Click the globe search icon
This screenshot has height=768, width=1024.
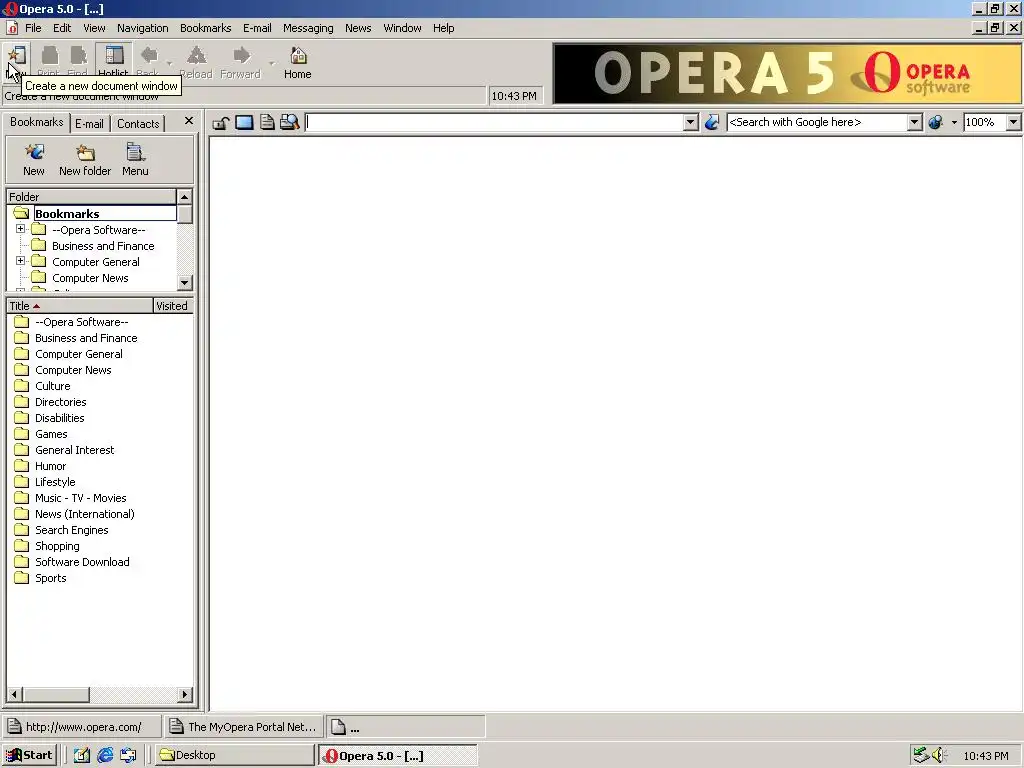[936, 122]
